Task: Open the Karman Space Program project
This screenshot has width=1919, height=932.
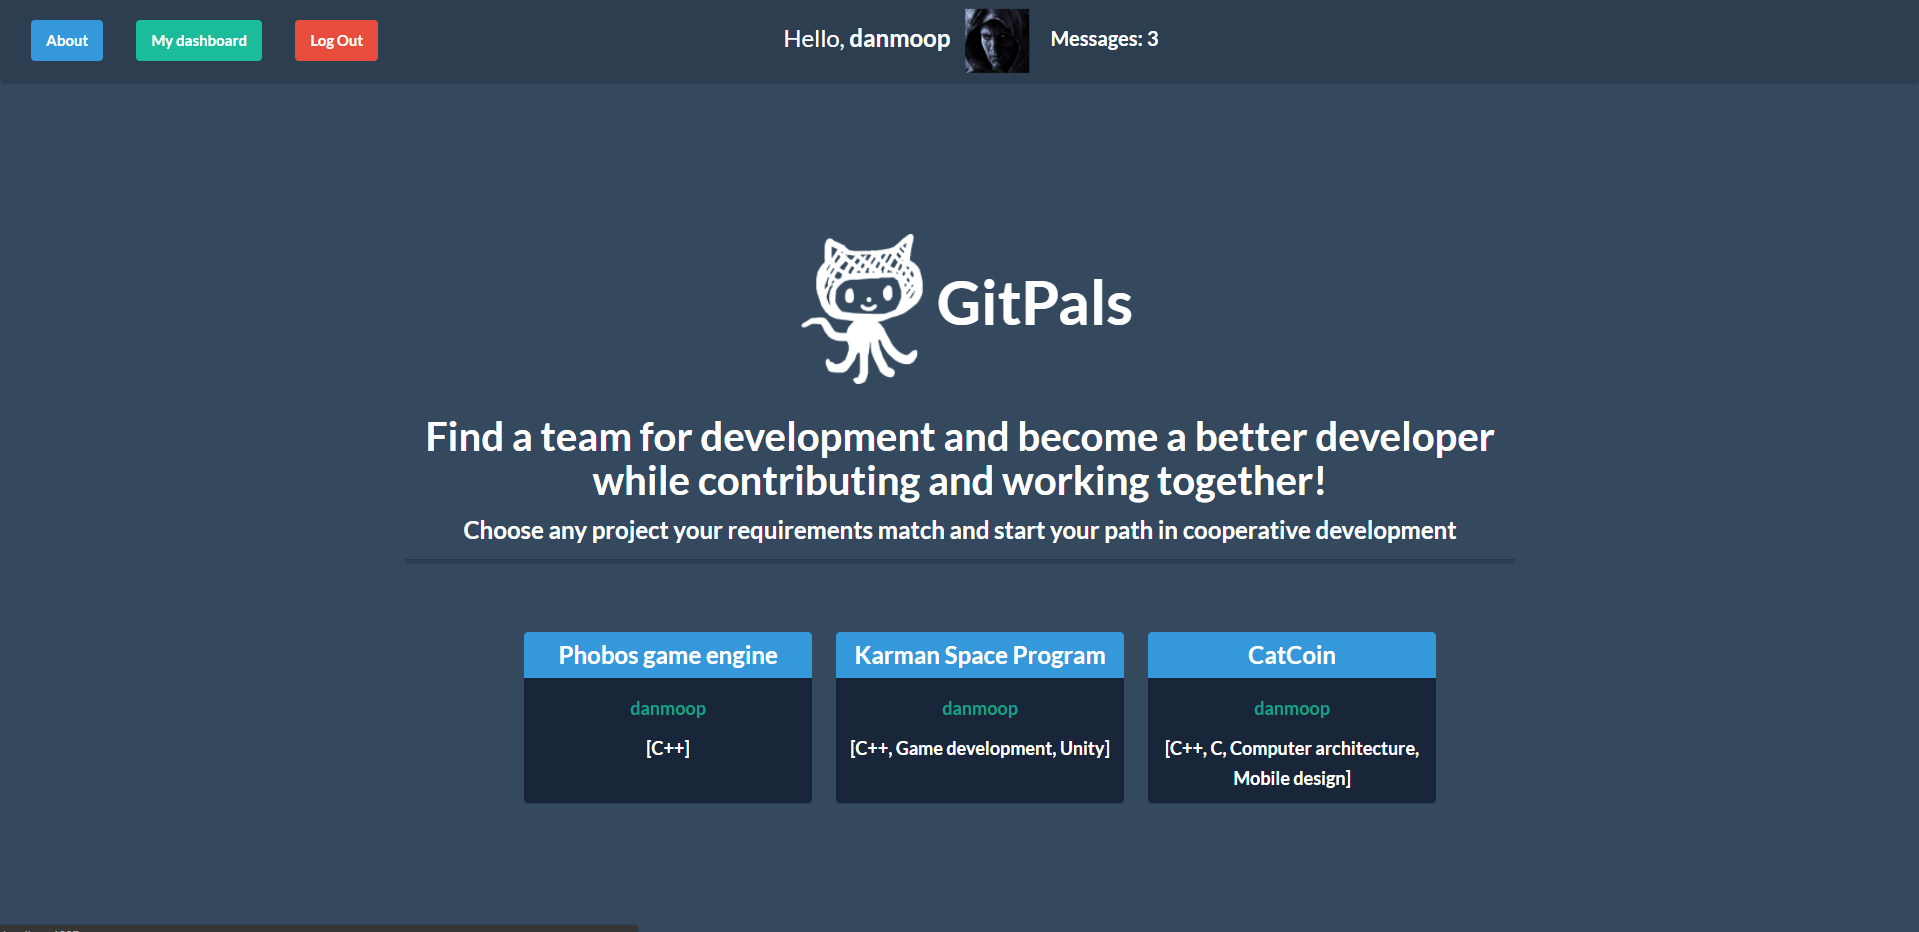Action: 980,655
